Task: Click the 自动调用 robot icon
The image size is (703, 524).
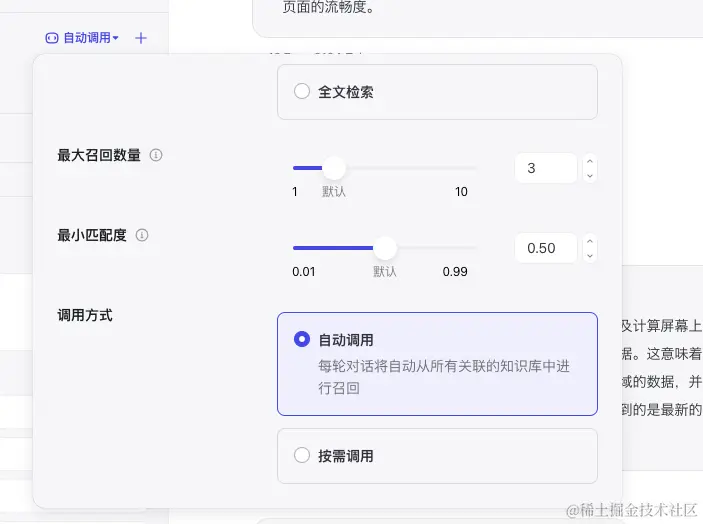Action: [x=52, y=38]
